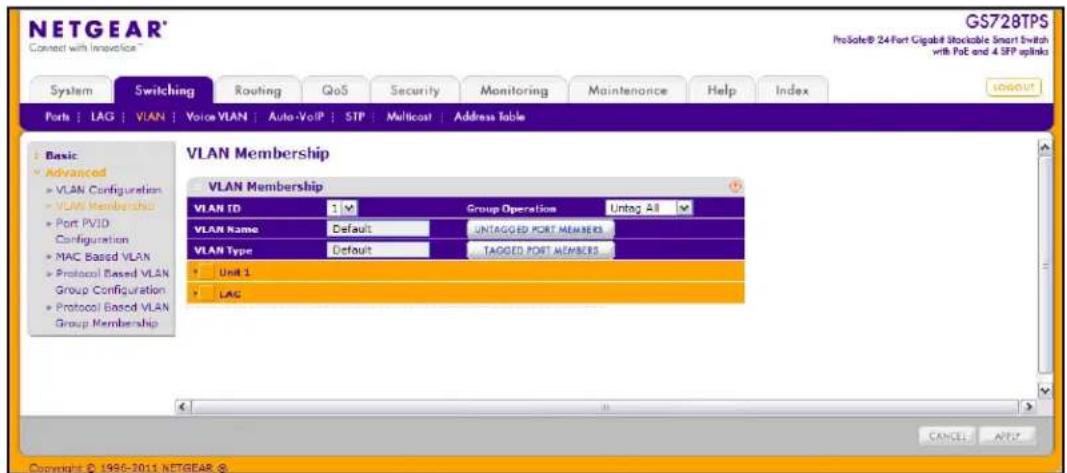Image resolution: width=1067 pixels, height=473 pixels.
Task: Switch to the QoS tab
Action: tap(335, 90)
